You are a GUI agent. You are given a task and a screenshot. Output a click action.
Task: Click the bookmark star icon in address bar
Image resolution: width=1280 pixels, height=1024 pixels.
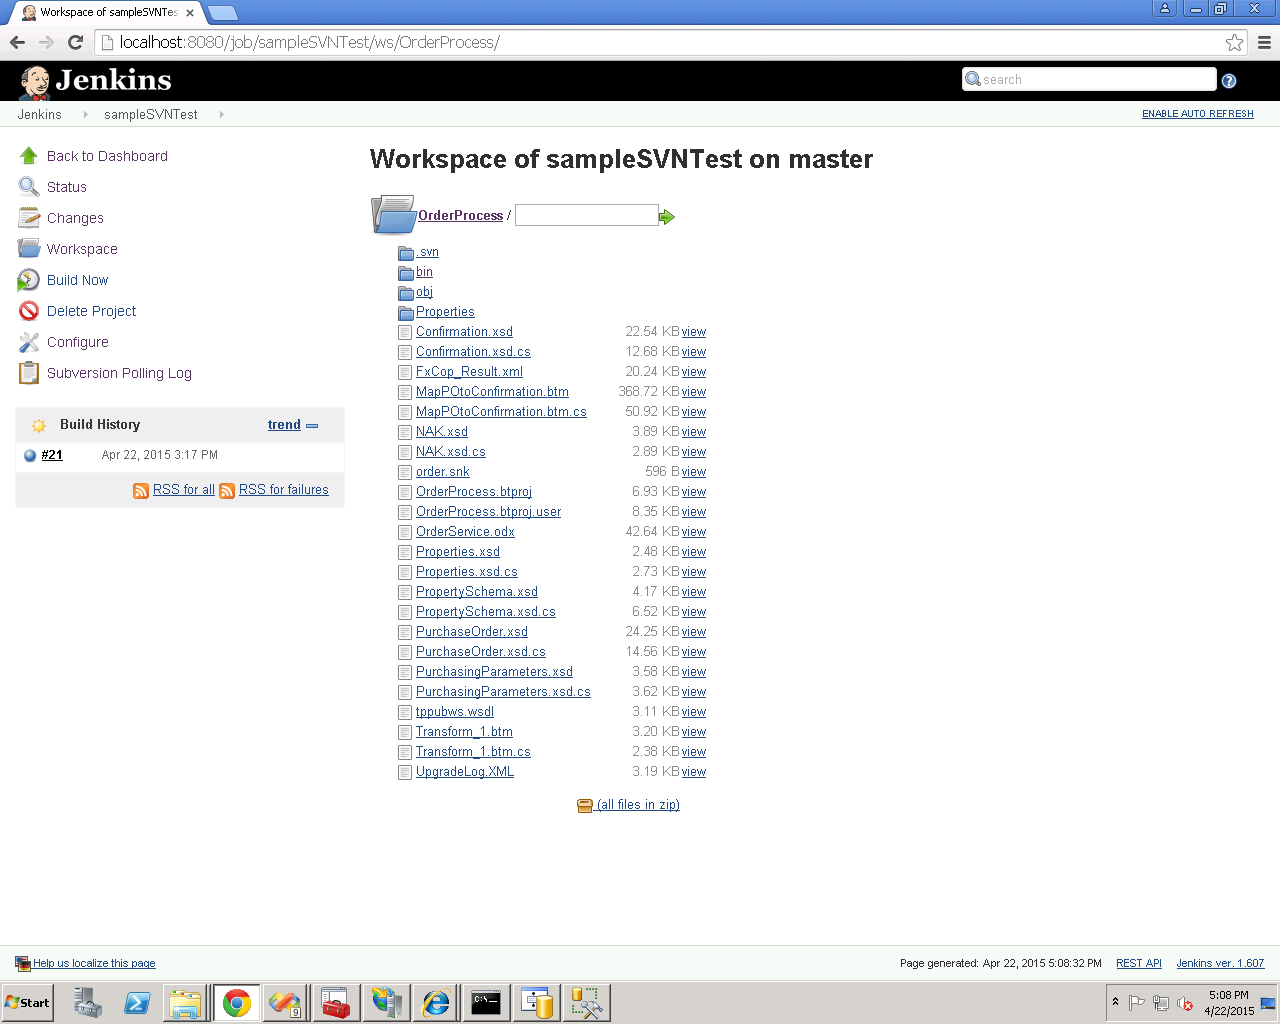(x=1235, y=42)
